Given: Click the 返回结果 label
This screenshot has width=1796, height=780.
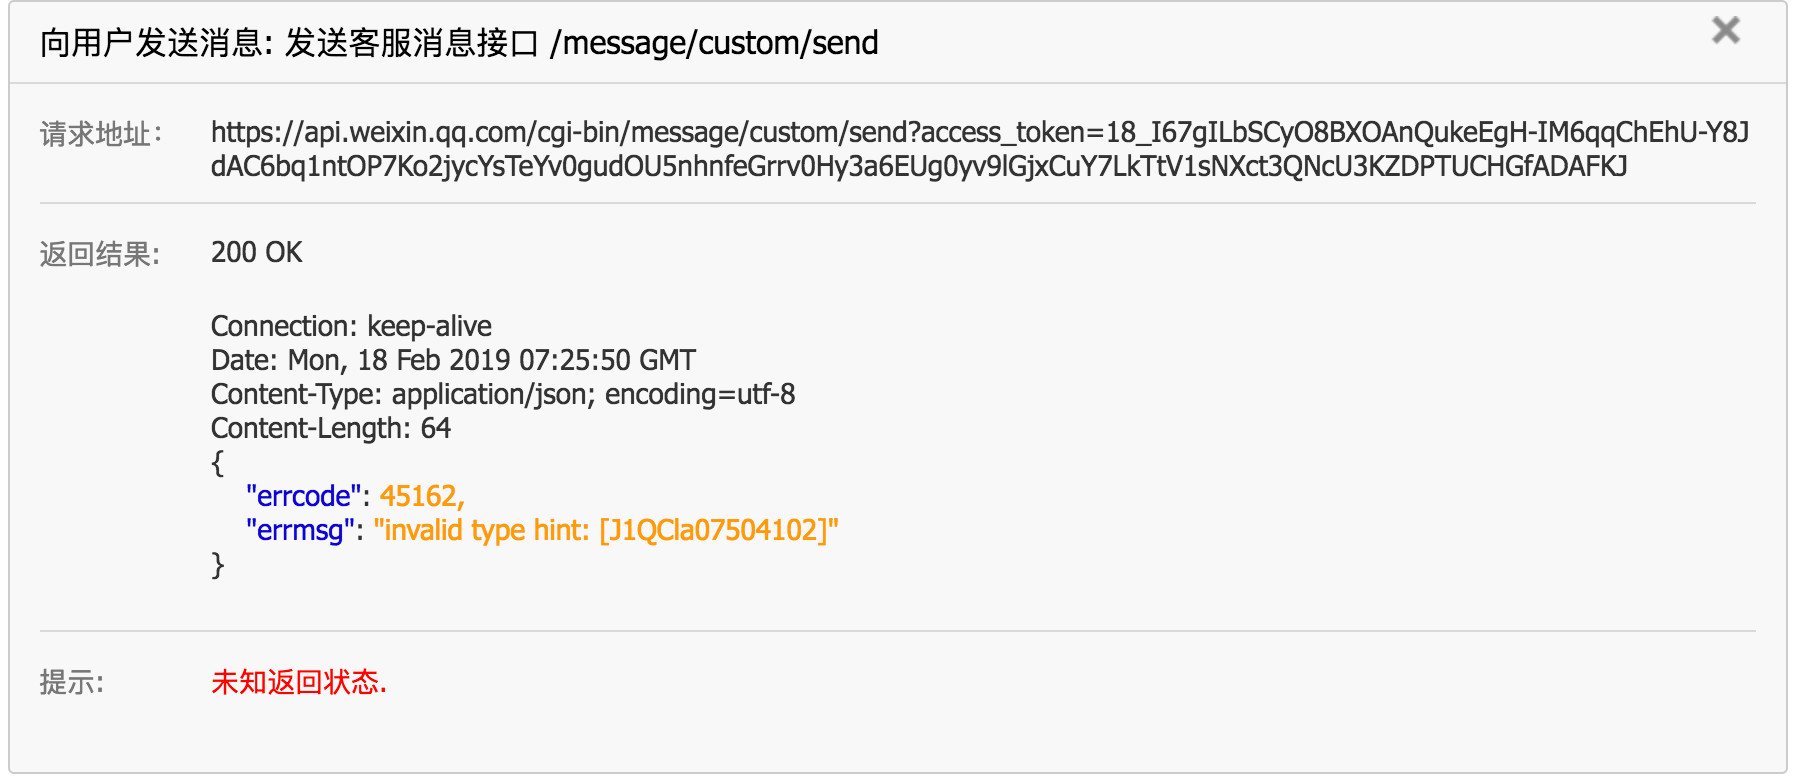Looking at the screenshot, I should 99,254.
